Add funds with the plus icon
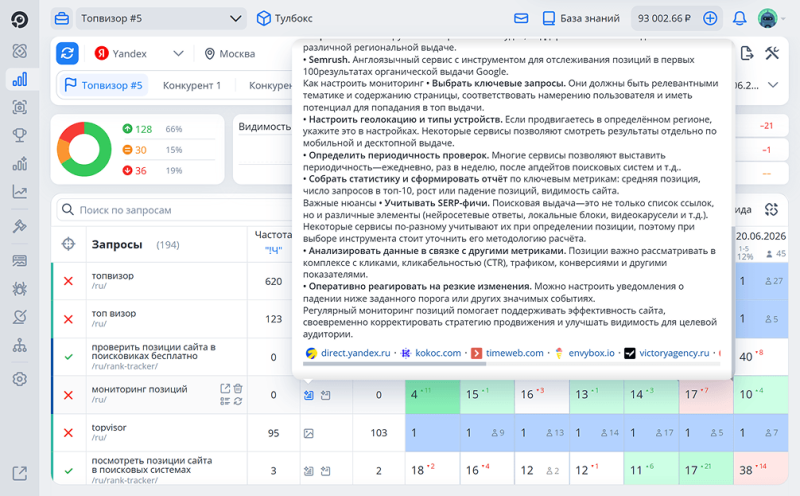Viewport: 800px width, 496px height. (710, 18)
